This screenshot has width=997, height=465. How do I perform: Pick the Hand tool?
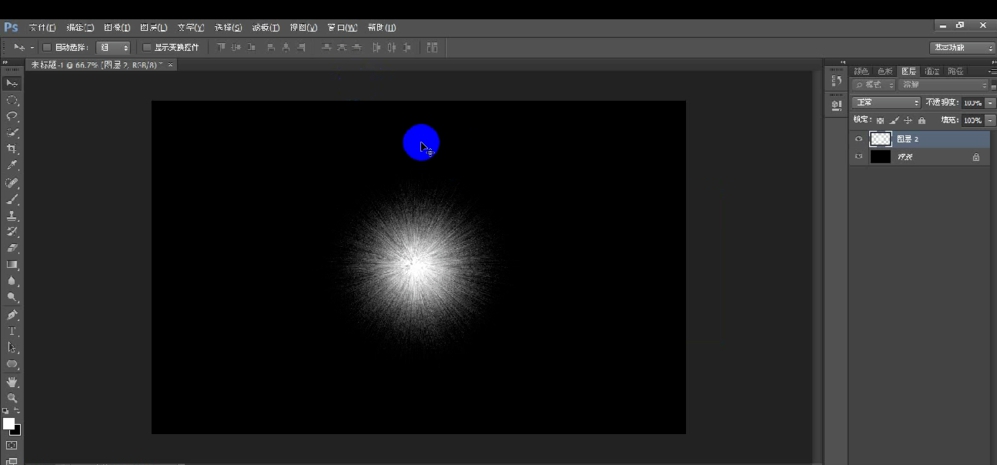point(12,381)
